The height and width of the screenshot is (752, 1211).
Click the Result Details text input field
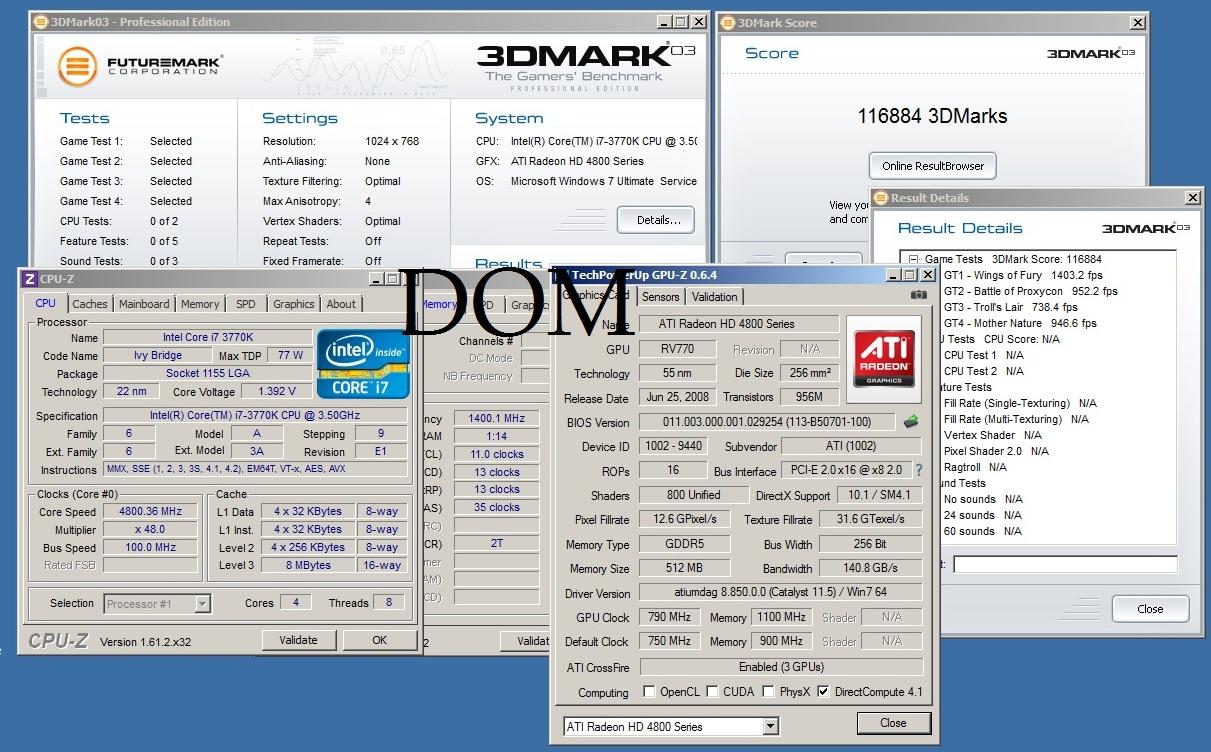[1065, 565]
